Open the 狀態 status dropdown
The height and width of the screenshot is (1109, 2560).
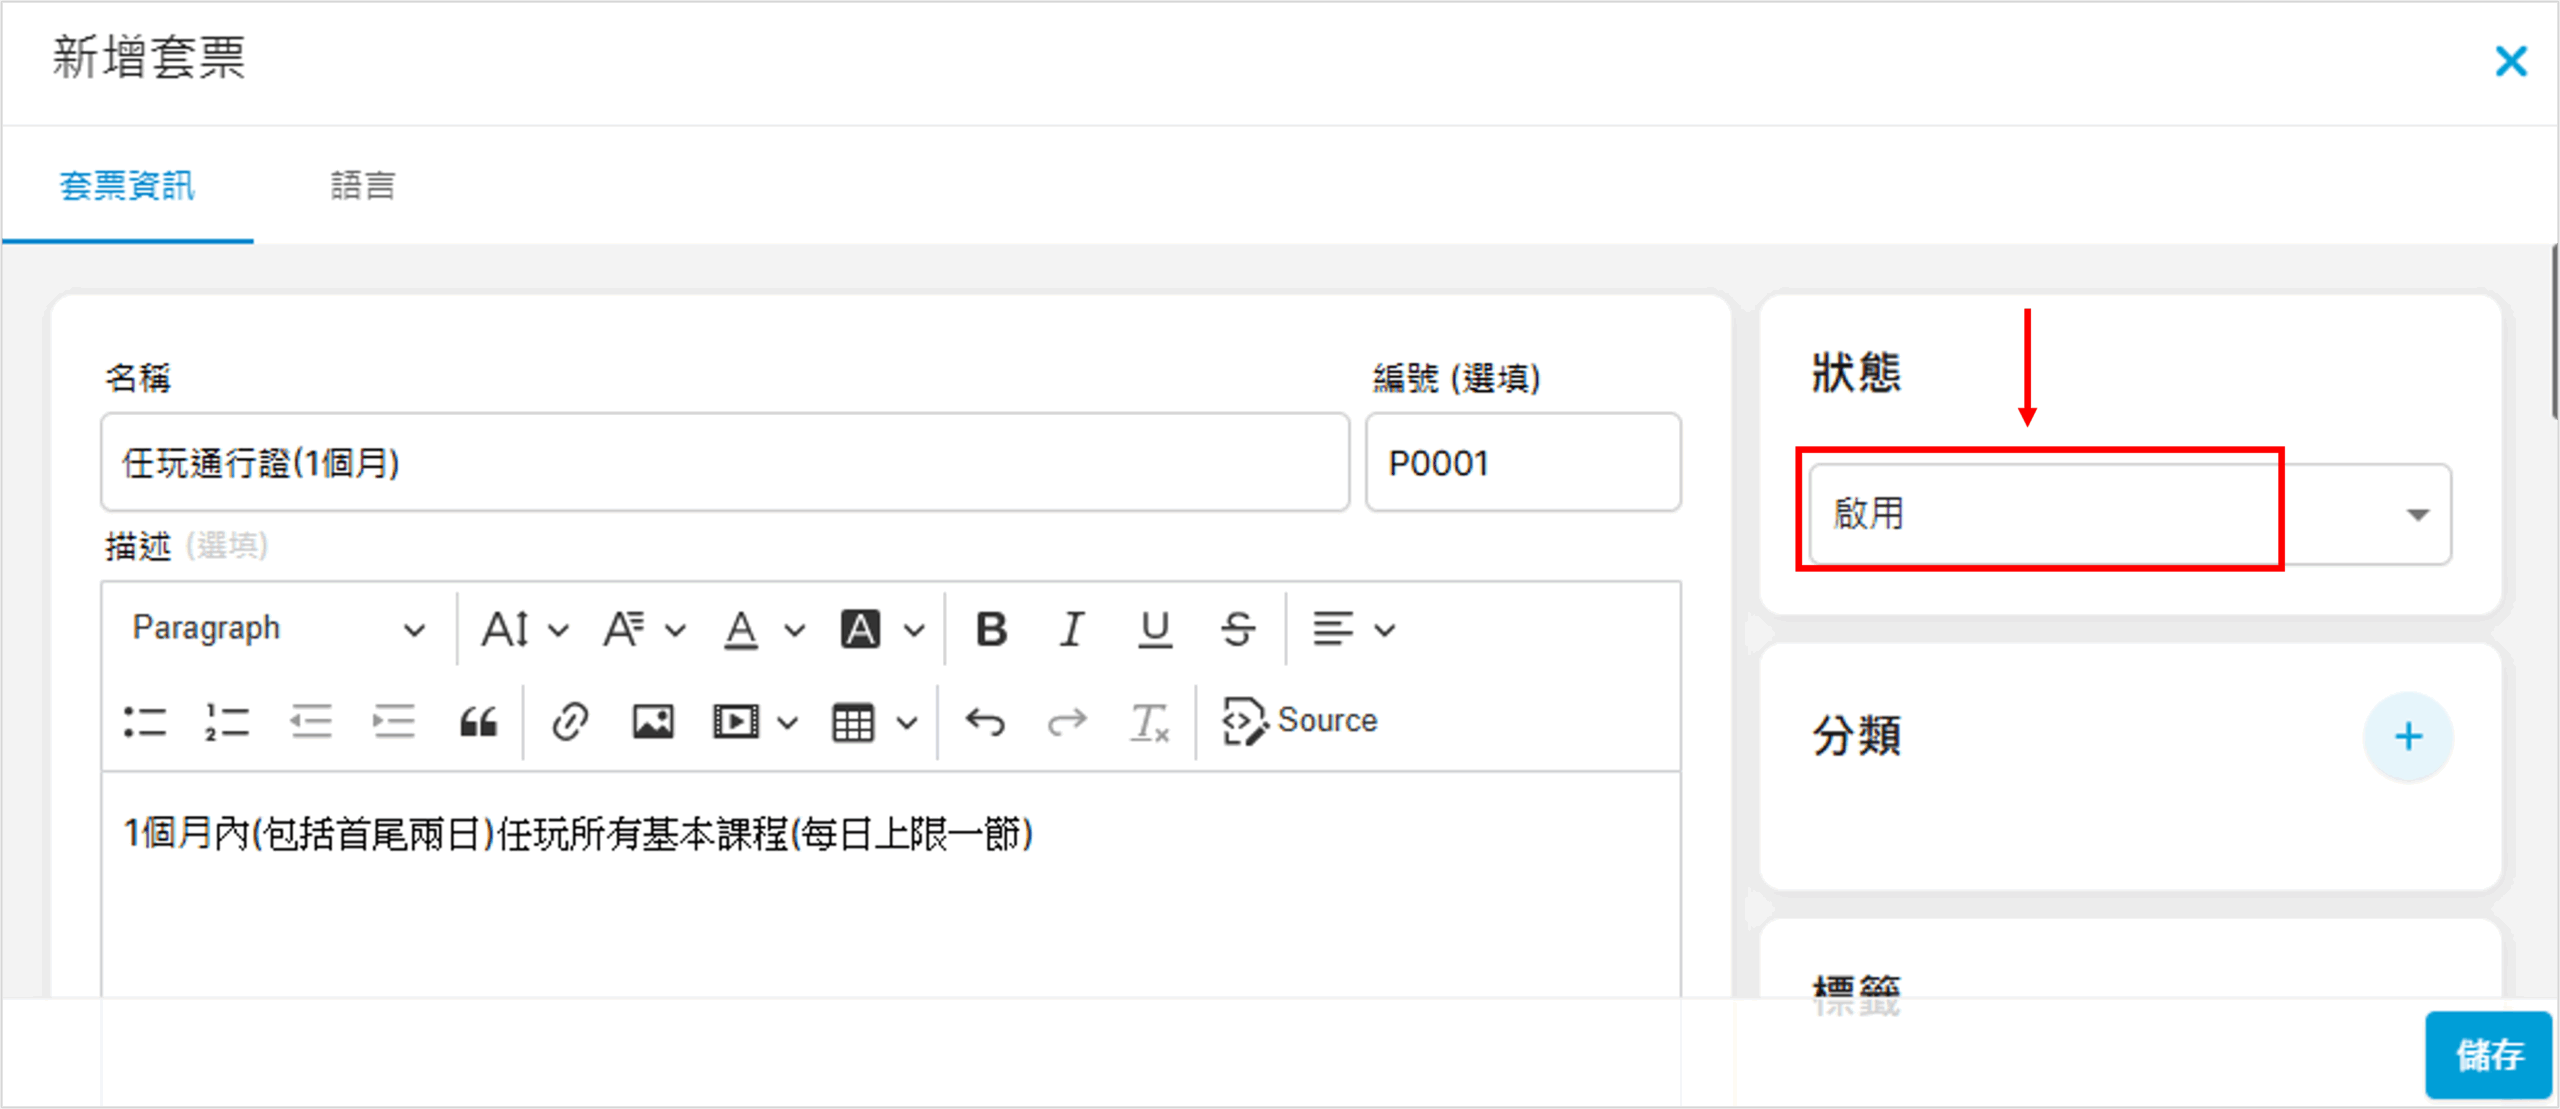pyautogui.click(x=2129, y=514)
